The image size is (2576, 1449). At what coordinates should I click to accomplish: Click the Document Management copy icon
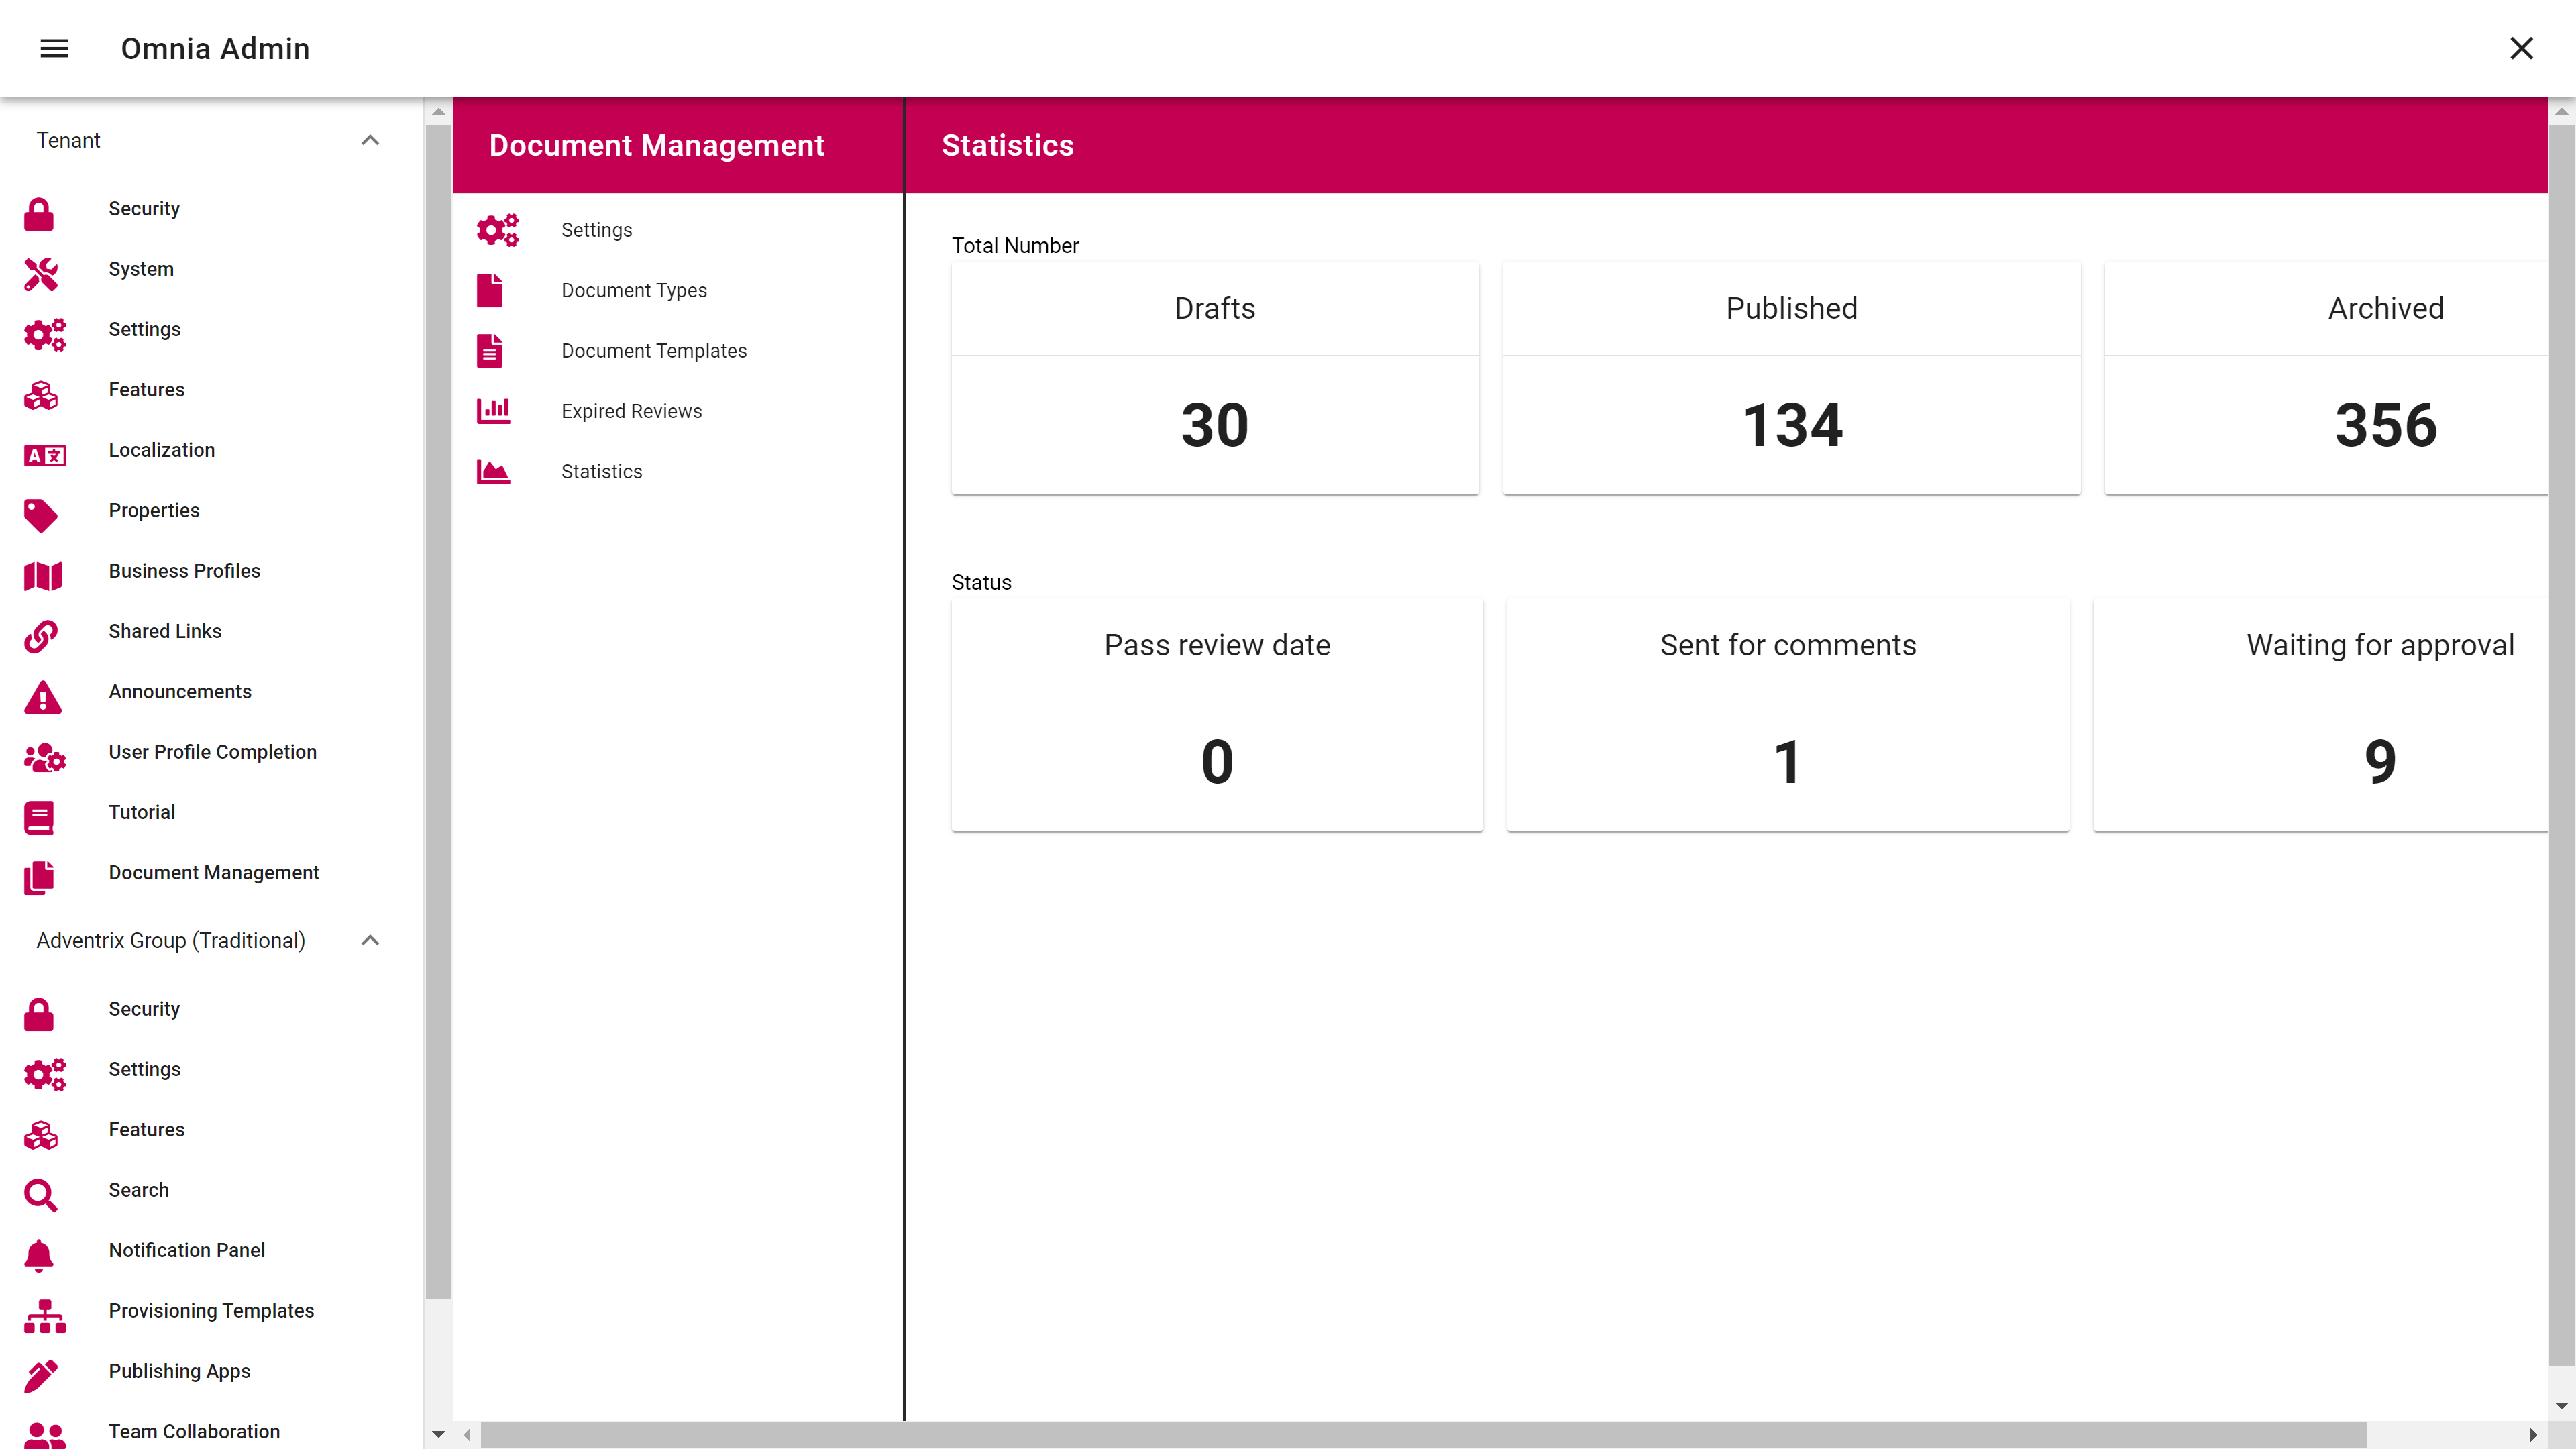point(39,878)
